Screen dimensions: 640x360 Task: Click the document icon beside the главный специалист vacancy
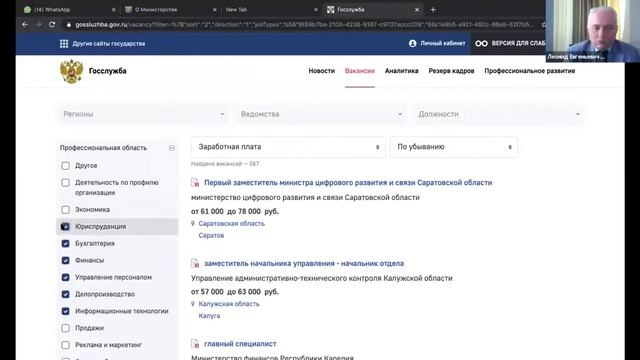pos(195,344)
